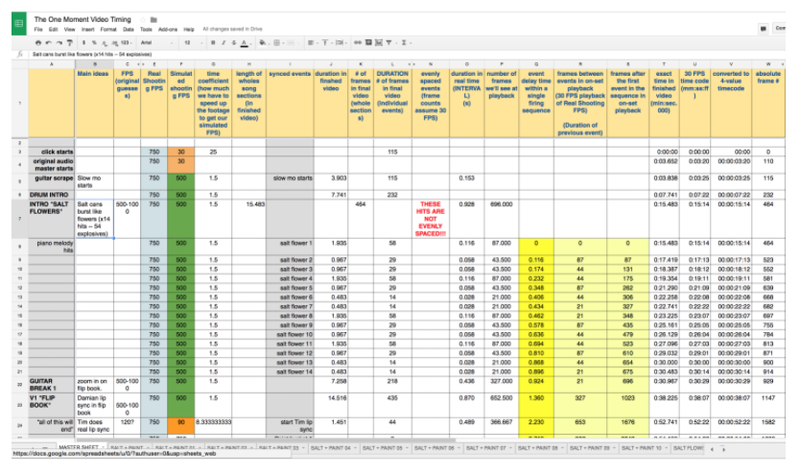Open the Arial font dropdown
800x475 pixels.
point(156,43)
